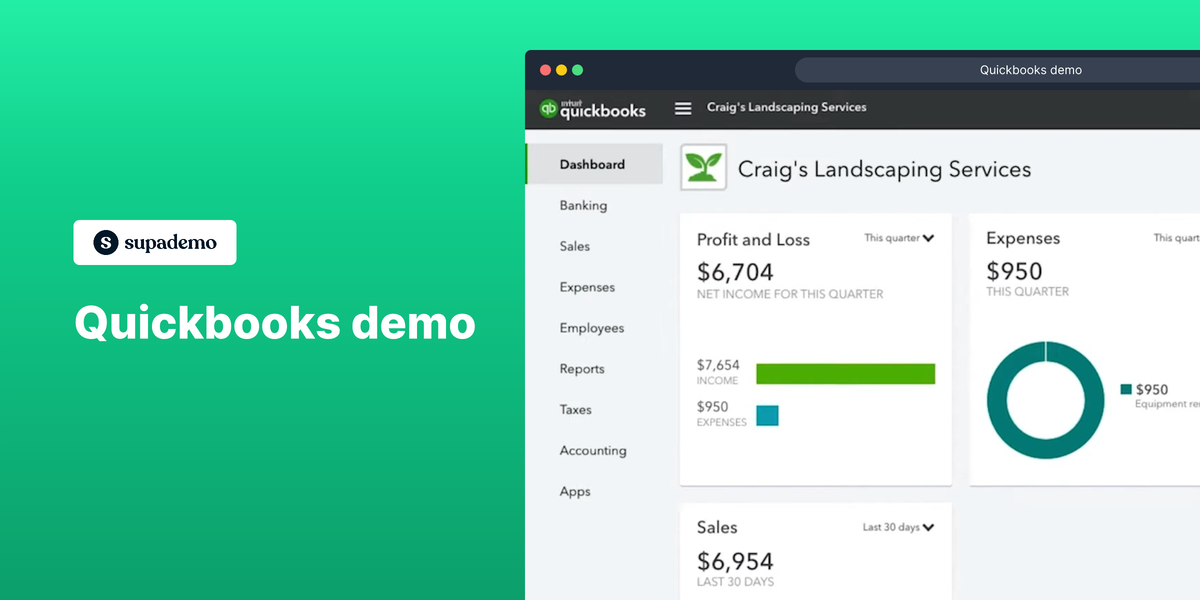Image resolution: width=1200 pixels, height=600 pixels.
Task: Open the Expenses "This quarter" dropdown
Action: [x=1180, y=238]
